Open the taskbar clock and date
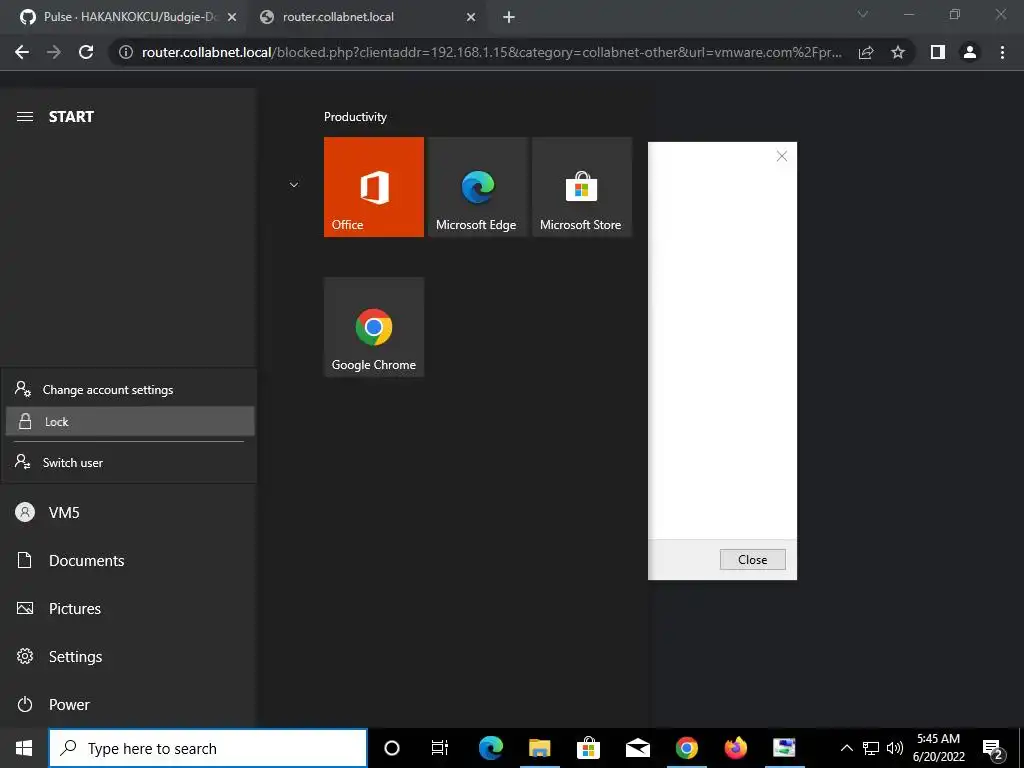Image resolution: width=1024 pixels, height=768 pixels. (938, 748)
